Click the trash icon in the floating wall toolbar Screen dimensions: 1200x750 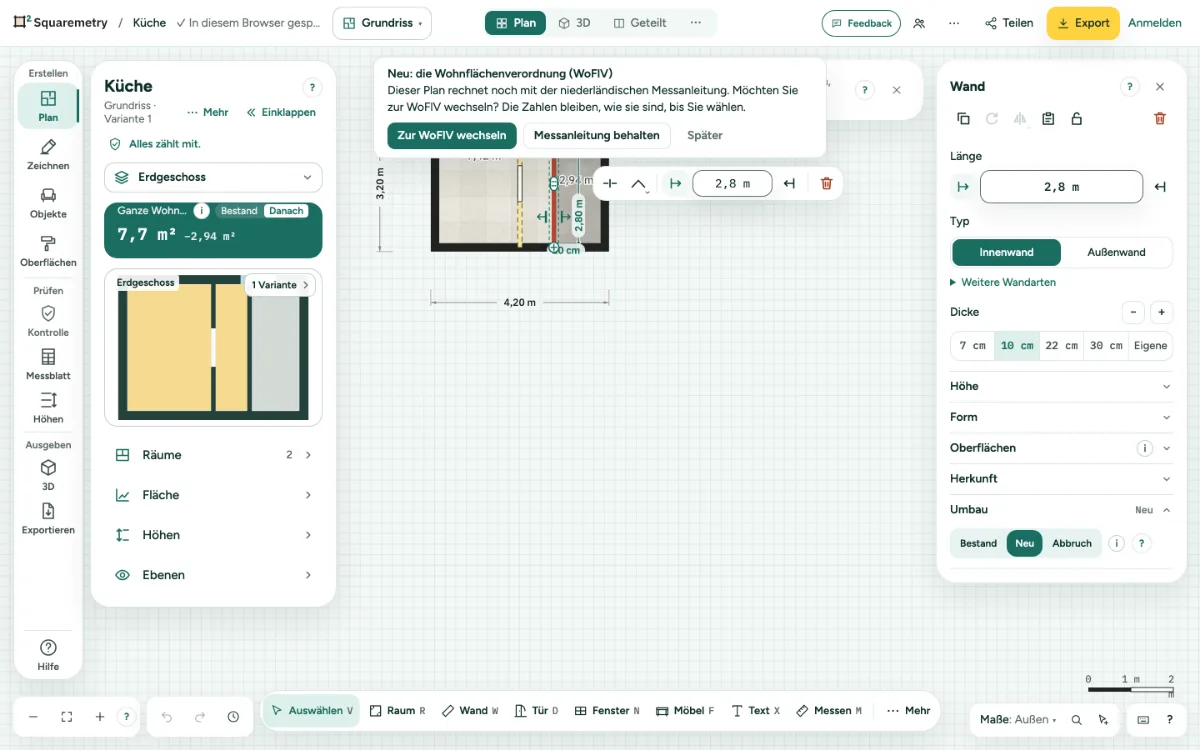(826, 183)
